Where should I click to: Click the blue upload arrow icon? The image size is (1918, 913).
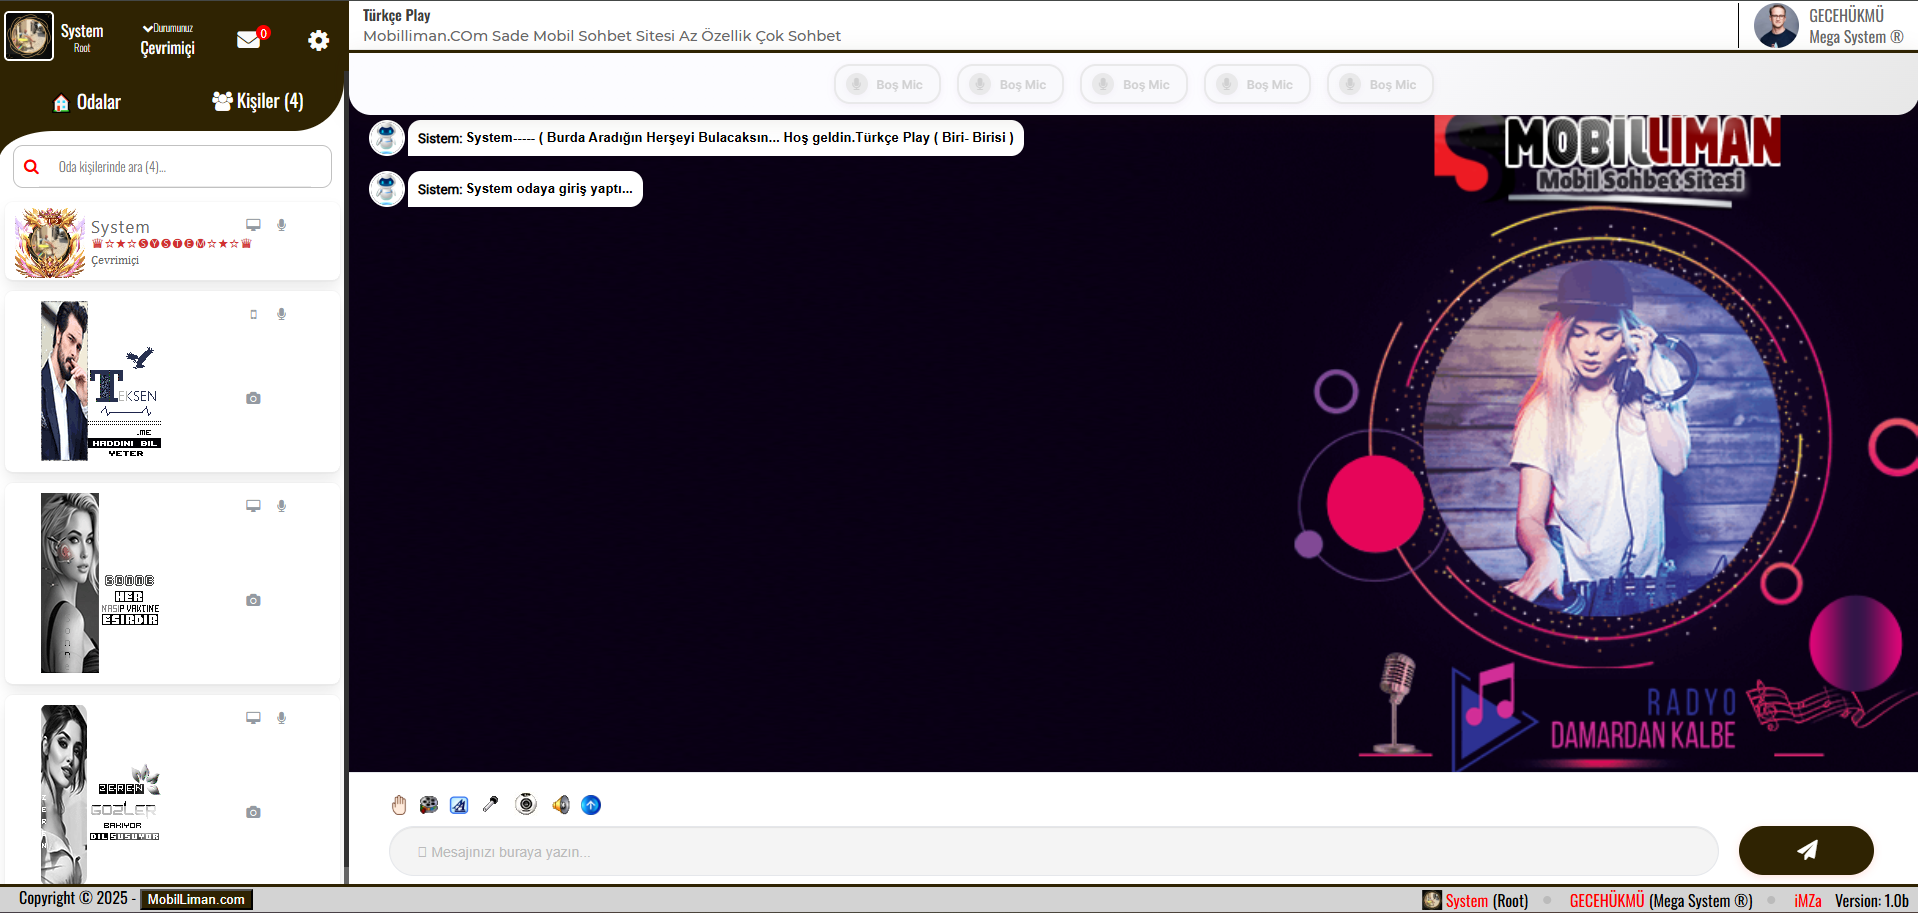click(591, 805)
